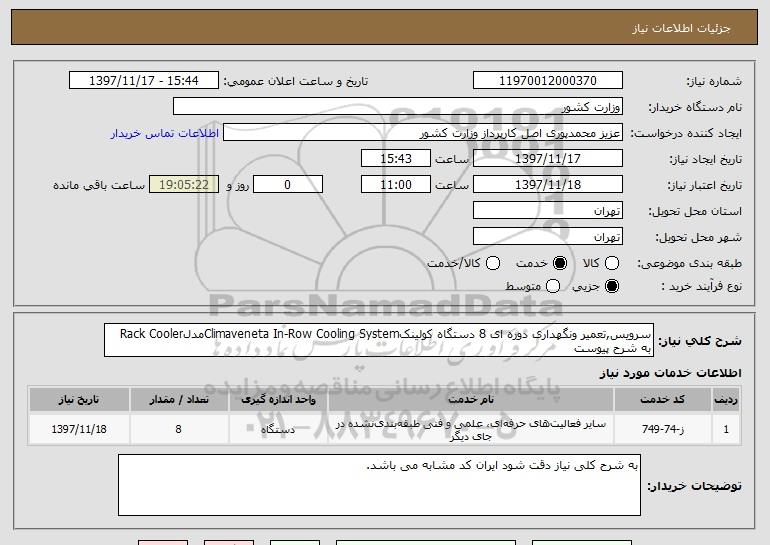Click the requester name field عزیز محمدپوری

[423, 133]
